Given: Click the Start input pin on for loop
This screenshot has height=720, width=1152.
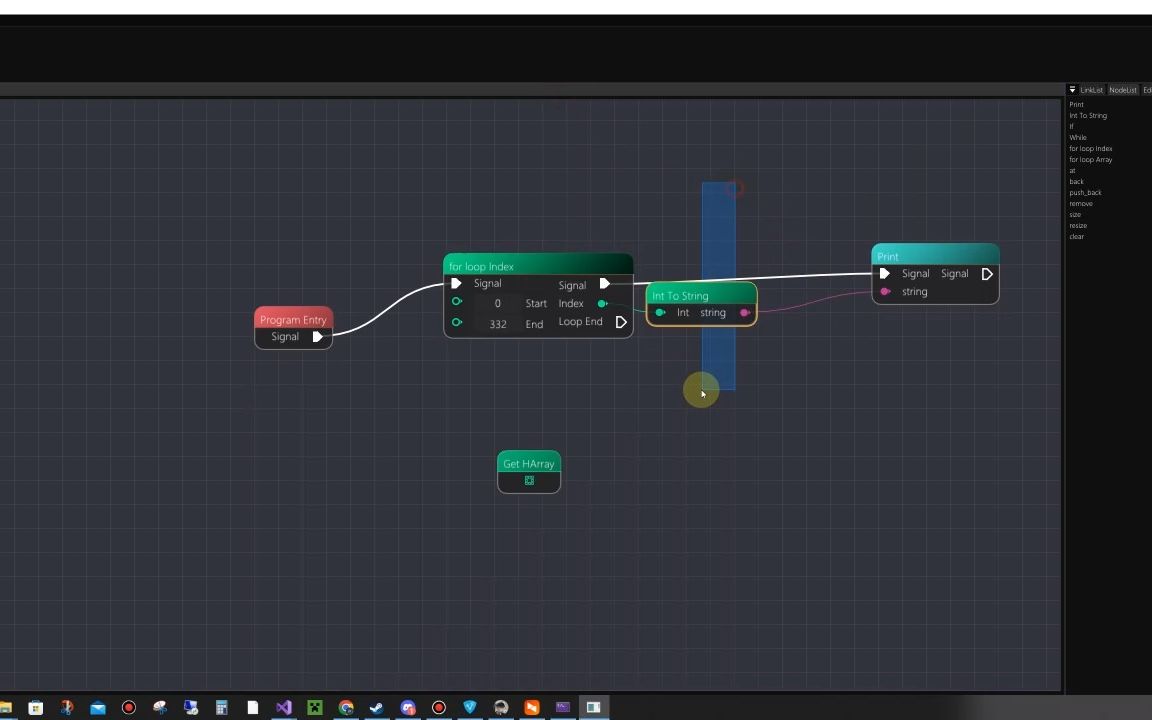Looking at the screenshot, I should pos(457,302).
